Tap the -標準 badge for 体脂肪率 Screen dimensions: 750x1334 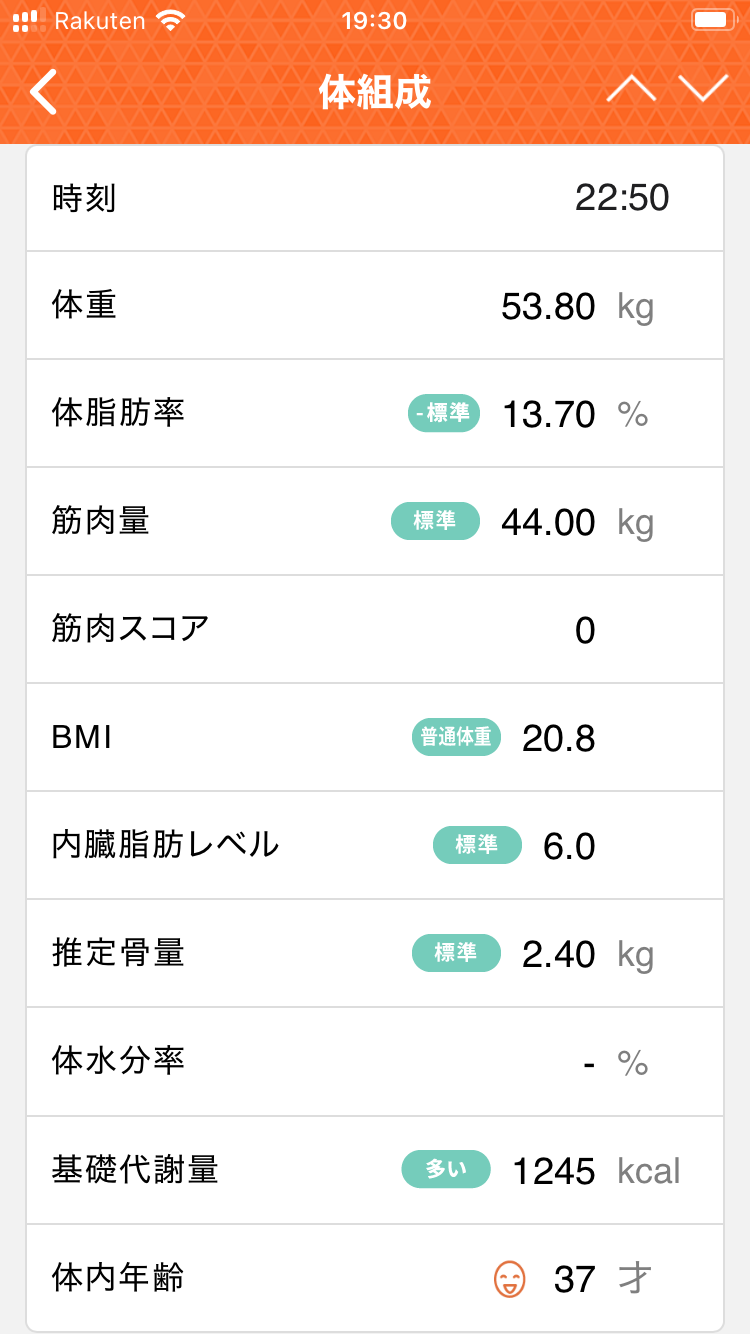pos(444,413)
